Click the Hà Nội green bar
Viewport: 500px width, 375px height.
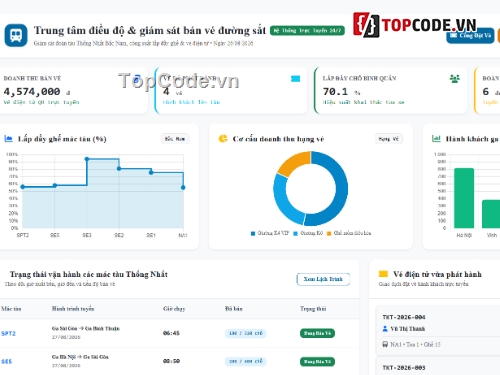464,198
